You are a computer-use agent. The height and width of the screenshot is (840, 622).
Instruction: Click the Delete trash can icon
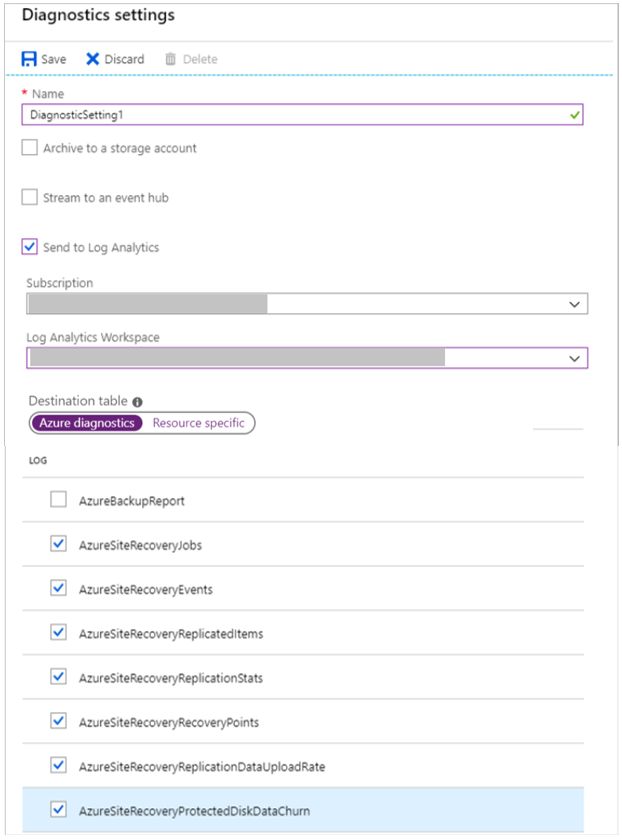click(170, 59)
